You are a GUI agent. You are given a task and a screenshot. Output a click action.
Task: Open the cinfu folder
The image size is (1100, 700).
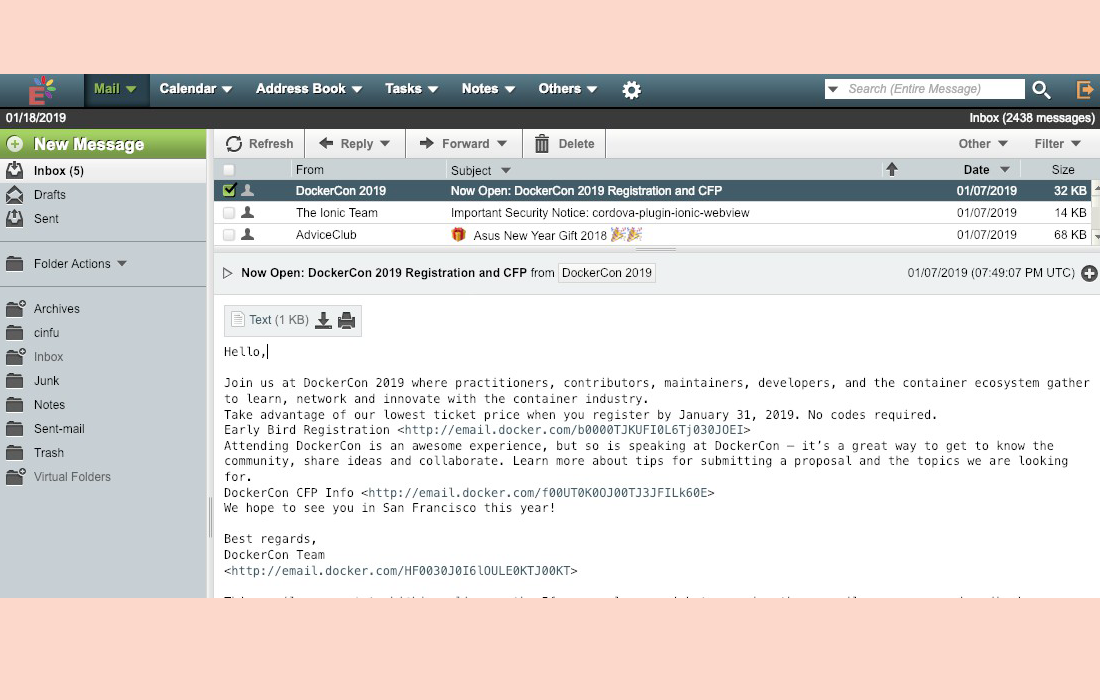click(46, 332)
